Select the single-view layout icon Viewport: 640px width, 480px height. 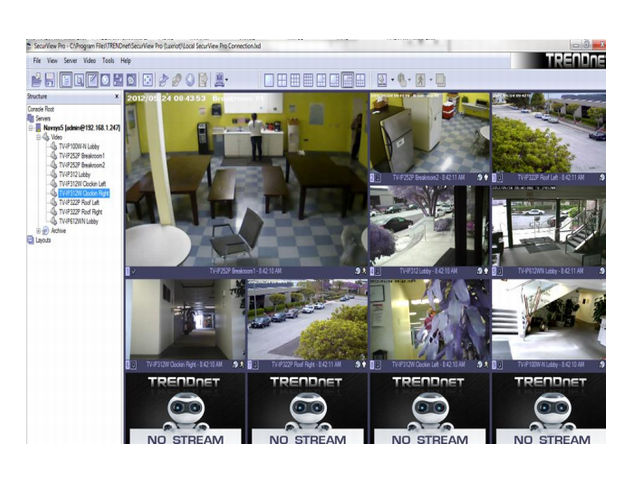pos(269,80)
